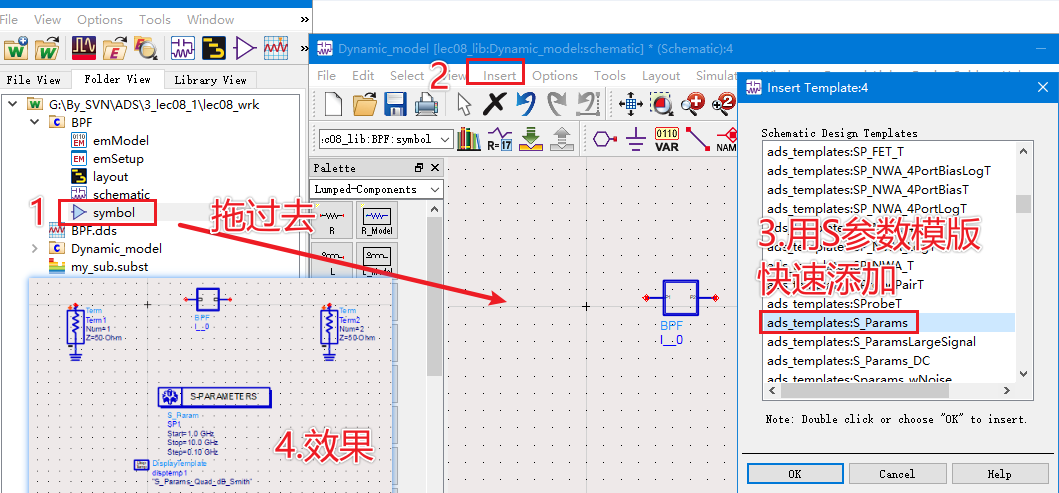1059x493 pixels.
Task: Collapse the BPF cell node
Action: coord(34,123)
